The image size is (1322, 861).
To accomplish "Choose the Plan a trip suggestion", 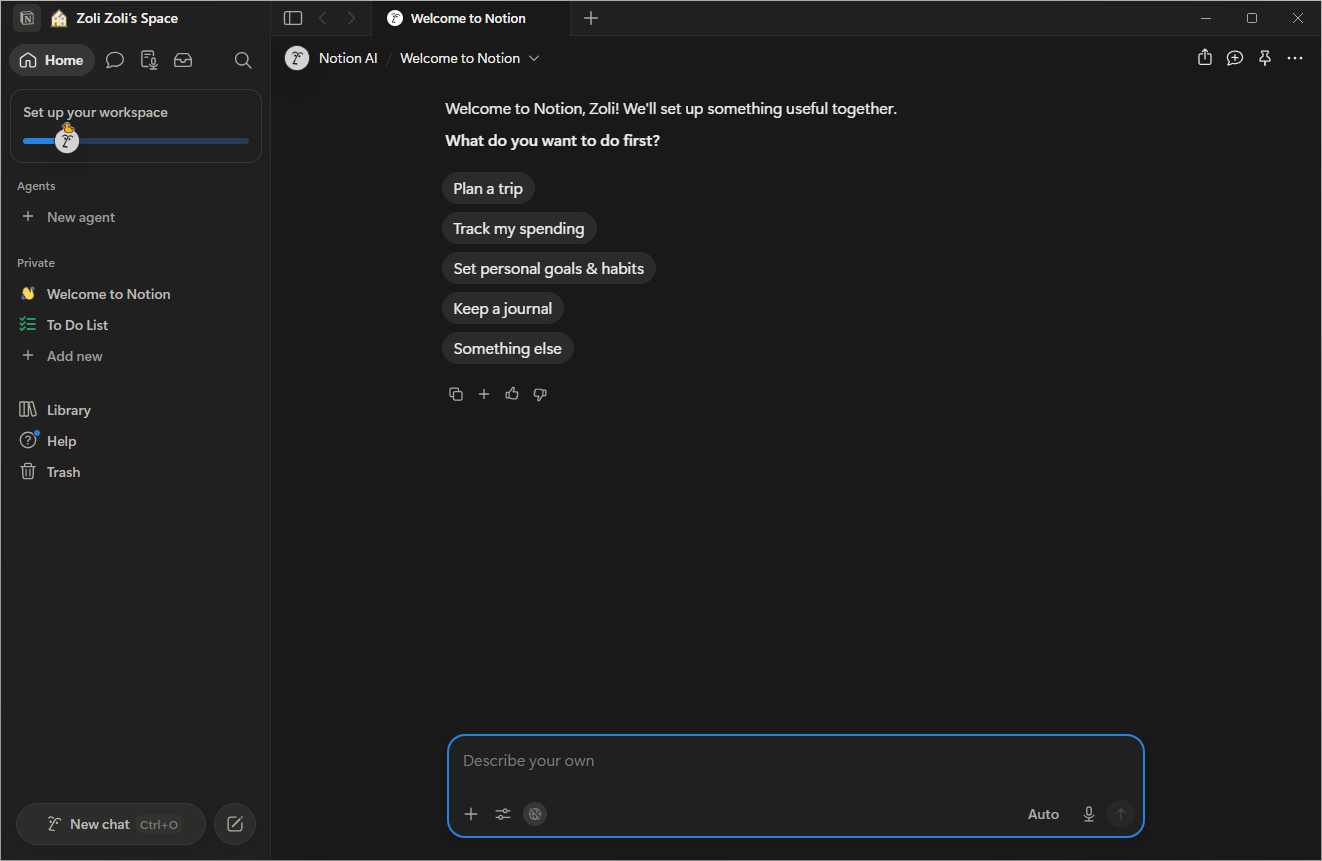I will click(x=488, y=188).
